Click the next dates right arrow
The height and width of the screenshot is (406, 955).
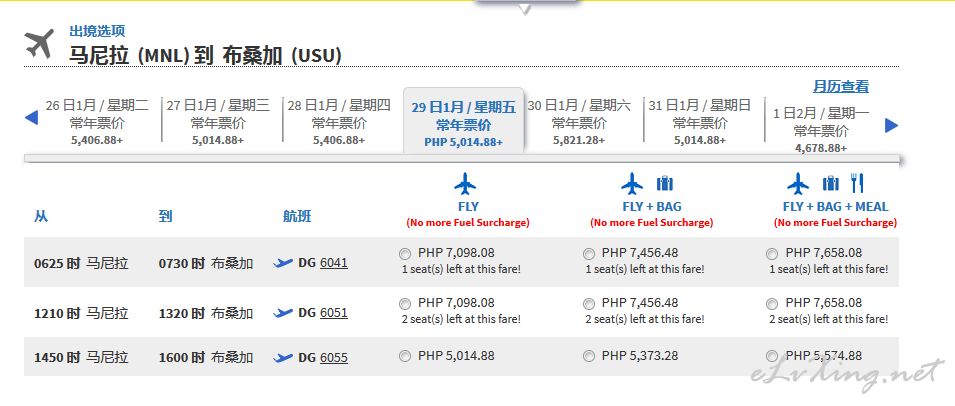tap(891, 125)
